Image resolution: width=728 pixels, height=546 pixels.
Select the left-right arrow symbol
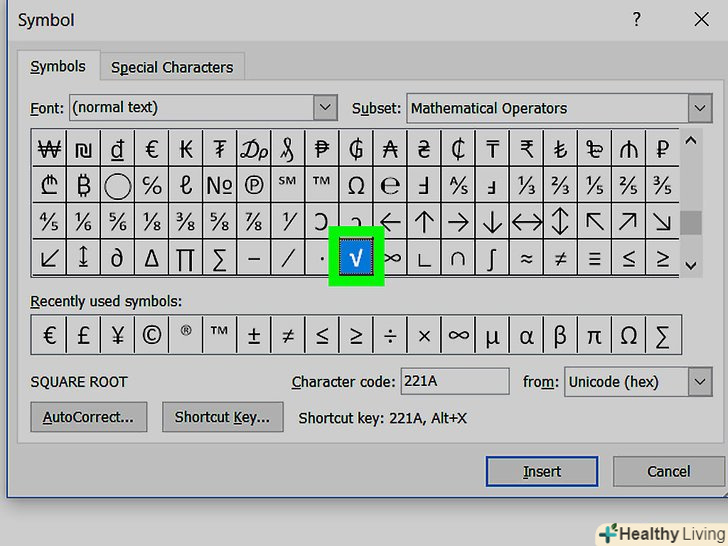click(x=526, y=221)
